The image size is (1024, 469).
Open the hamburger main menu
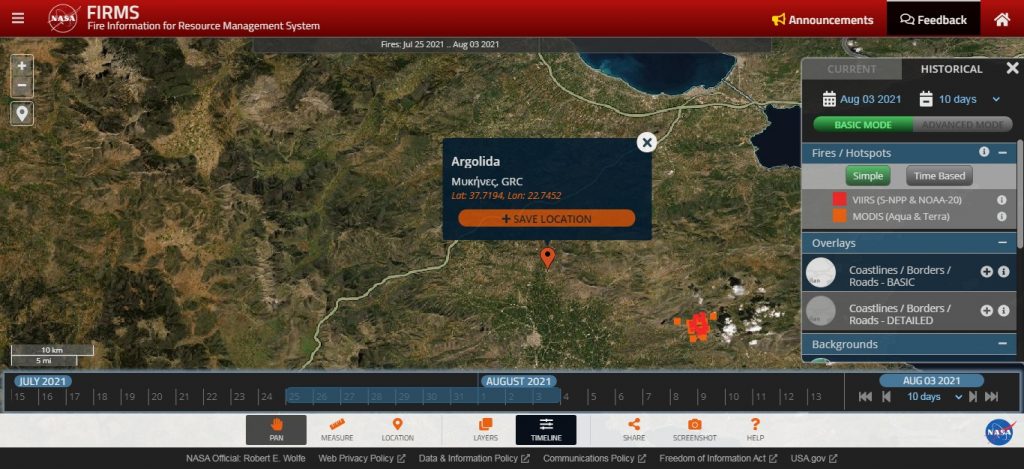tap(18, 18)
